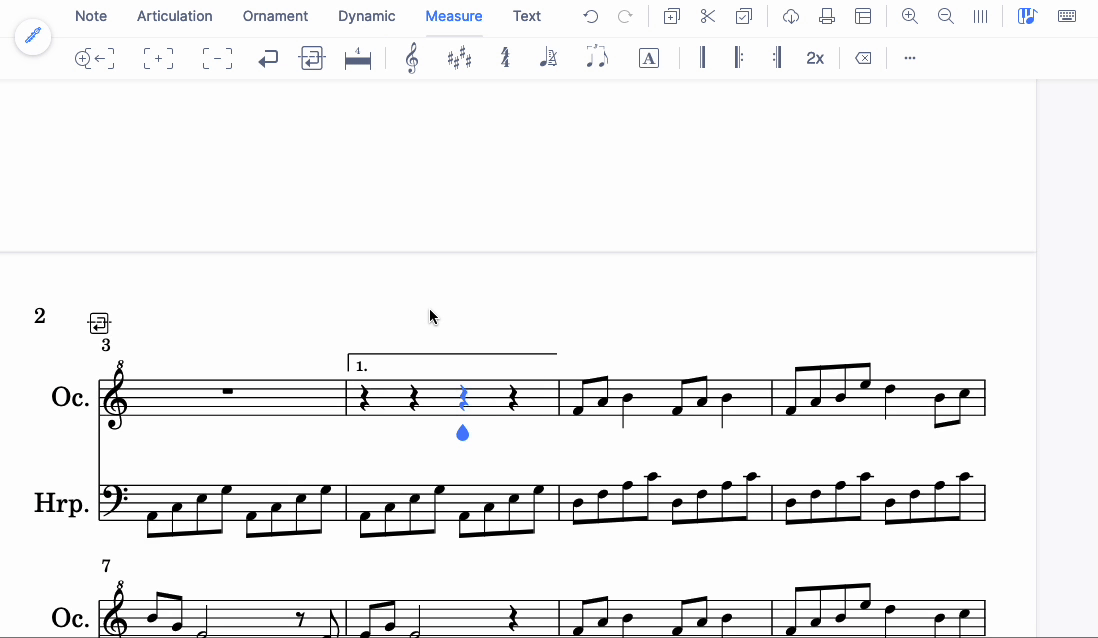
Task: Expand more barline options with ellipsis
Action: (909, 57)
